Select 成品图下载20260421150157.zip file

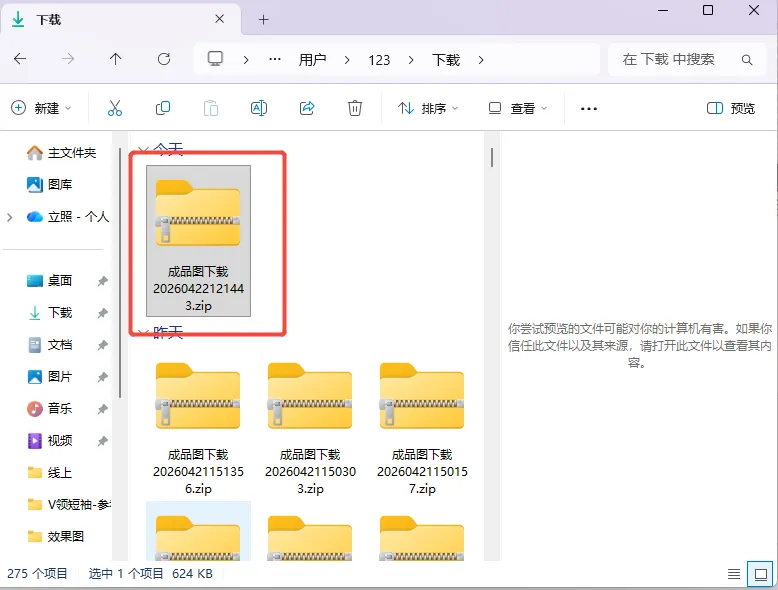(x=422, y=428)
